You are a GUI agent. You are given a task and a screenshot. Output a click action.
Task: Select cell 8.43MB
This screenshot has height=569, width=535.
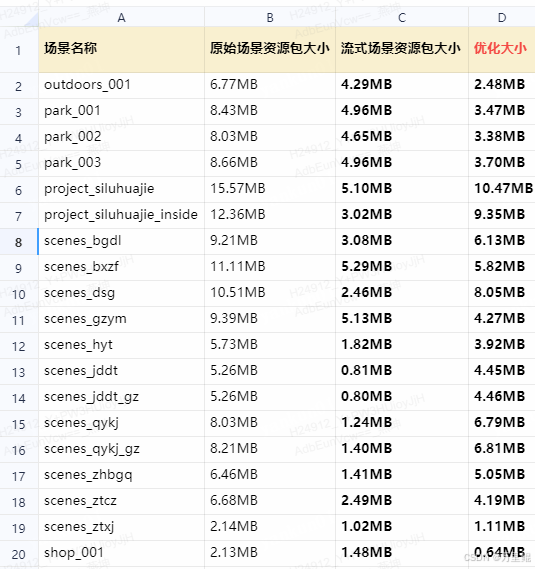(270, 111)
